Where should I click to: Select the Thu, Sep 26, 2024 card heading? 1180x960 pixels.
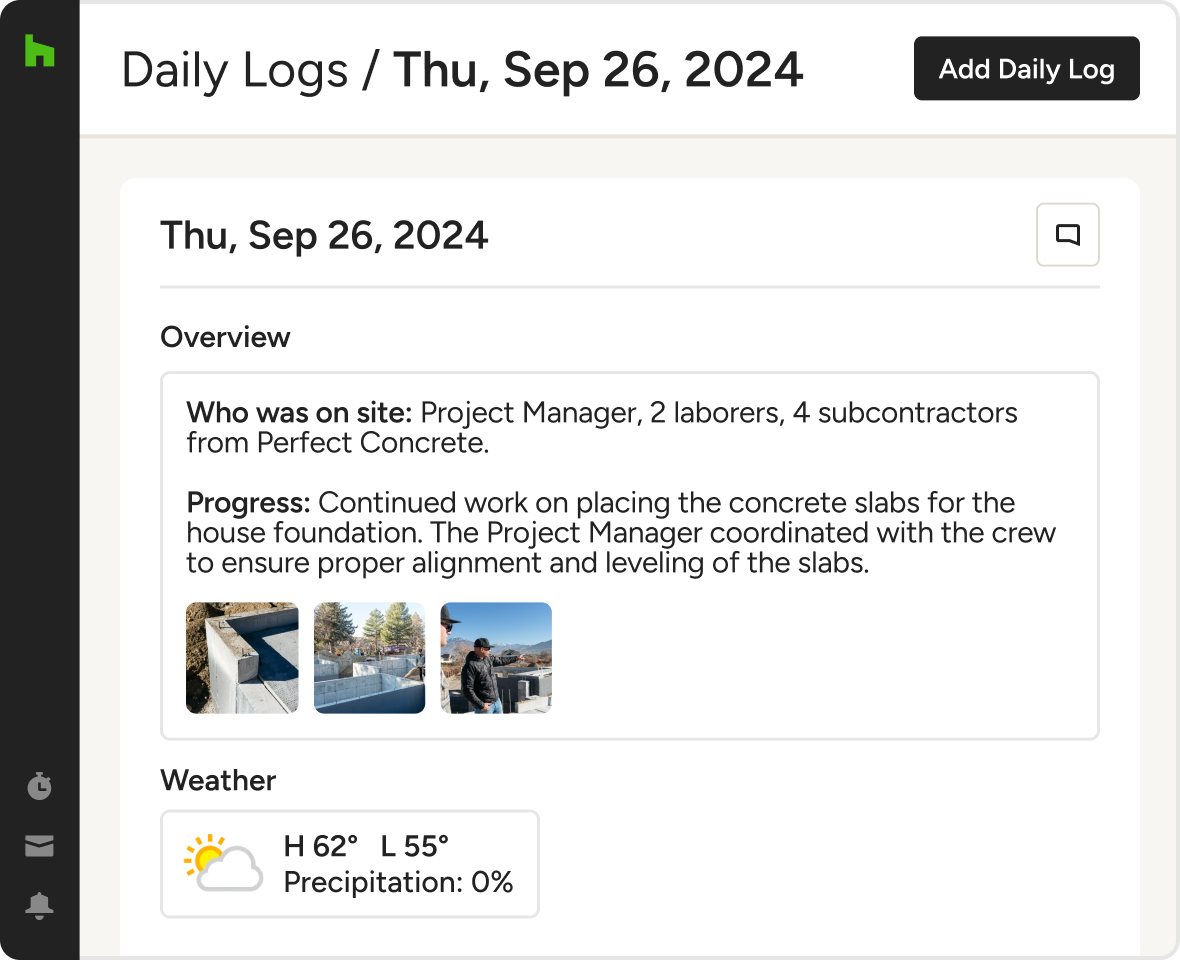click(324, 236)
